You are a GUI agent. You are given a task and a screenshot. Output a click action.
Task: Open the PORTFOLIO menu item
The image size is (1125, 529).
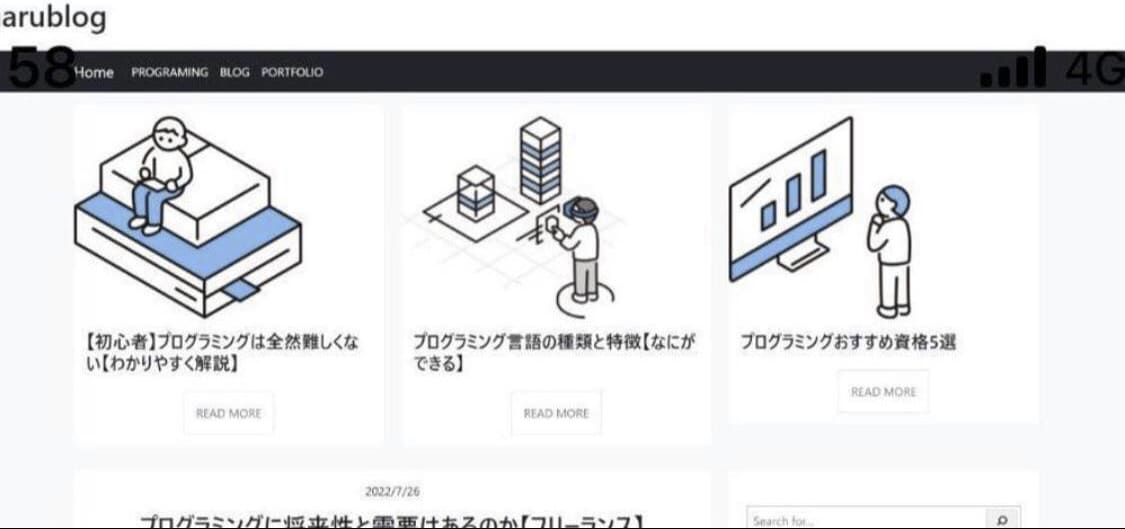[292, 72]
